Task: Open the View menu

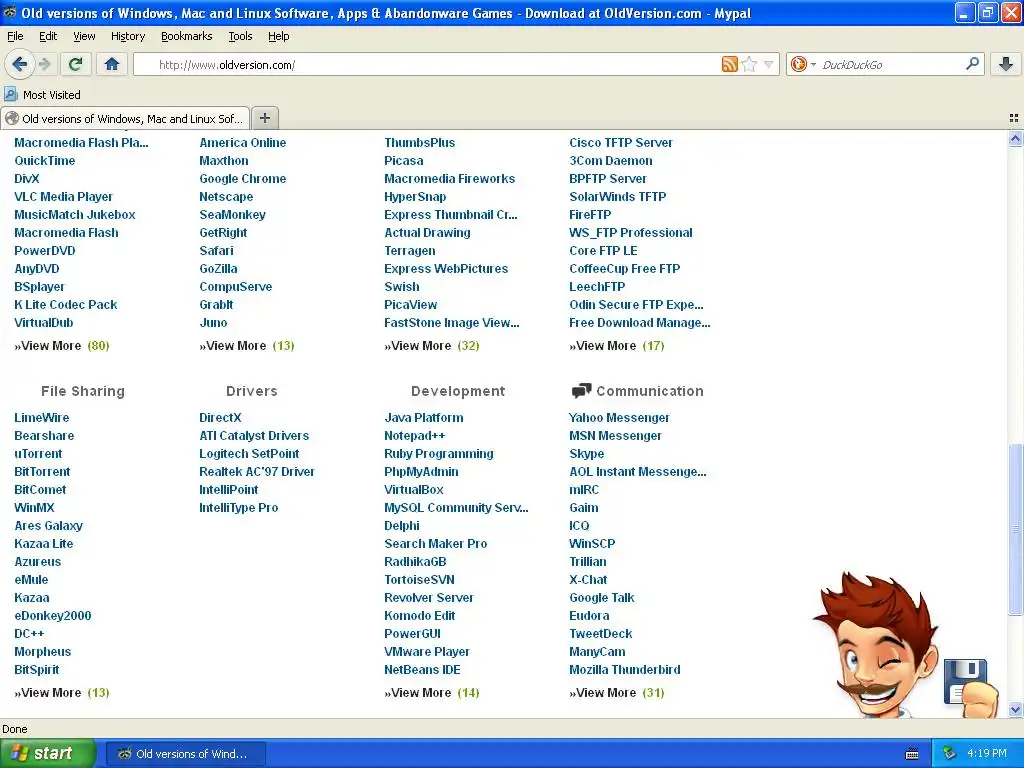Action: 84,36
